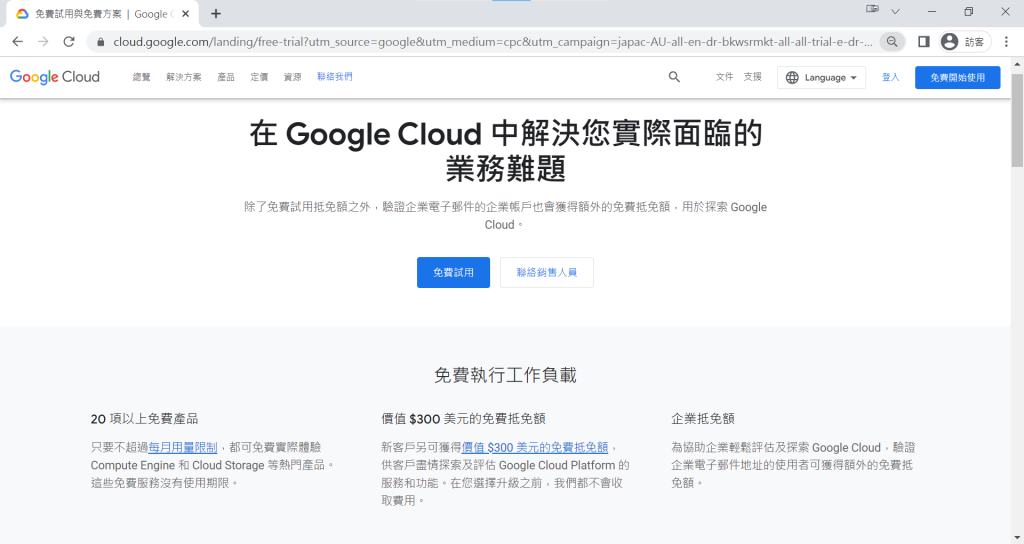This screenshot has height=544, width=1024.
Task: Click the guest profile avatar 訪客
Action: [x=964, y=42]
